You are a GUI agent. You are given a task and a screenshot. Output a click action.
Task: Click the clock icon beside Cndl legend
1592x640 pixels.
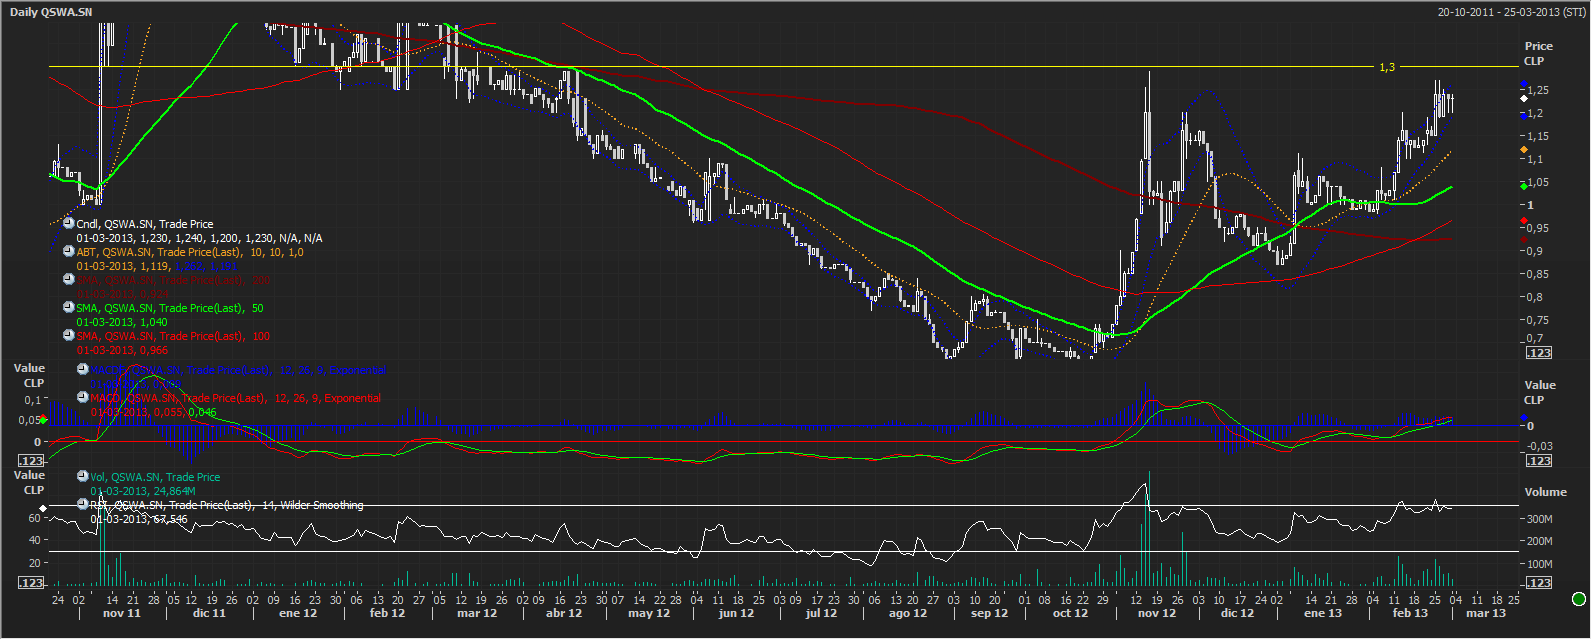[69, 225]
